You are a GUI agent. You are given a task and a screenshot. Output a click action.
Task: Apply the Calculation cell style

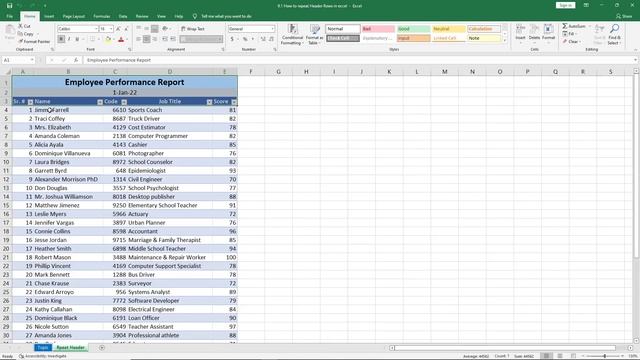(x=484, y=29)
